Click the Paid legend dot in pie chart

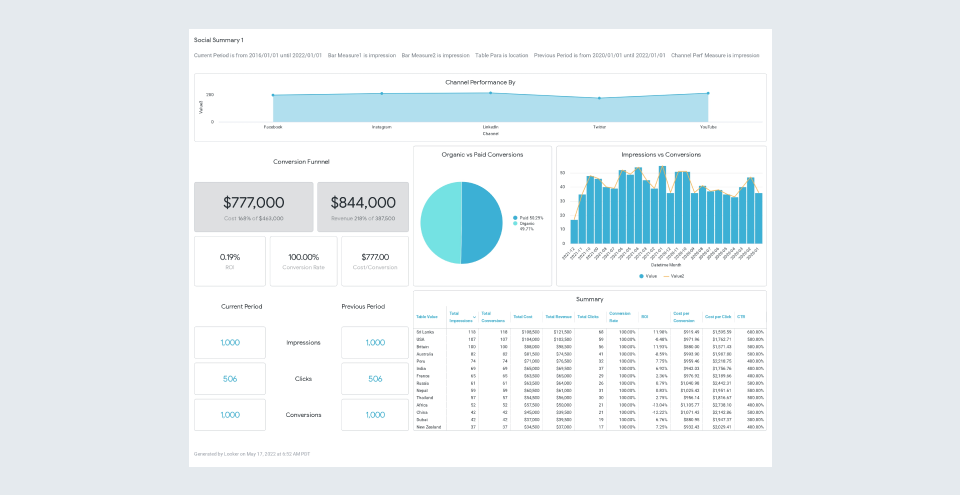tap(516, 217)
